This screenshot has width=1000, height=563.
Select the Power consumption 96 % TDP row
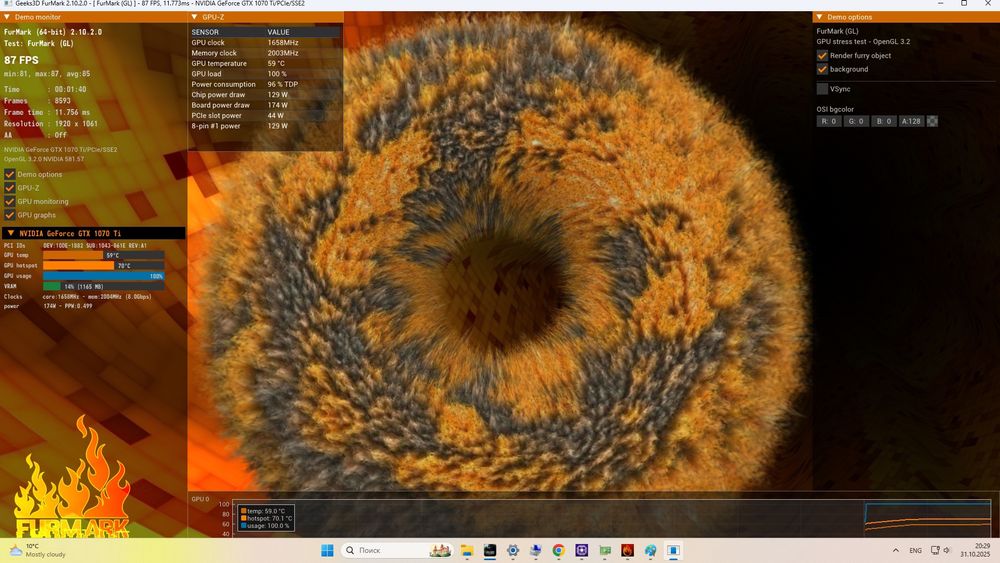tap(265, 84)
